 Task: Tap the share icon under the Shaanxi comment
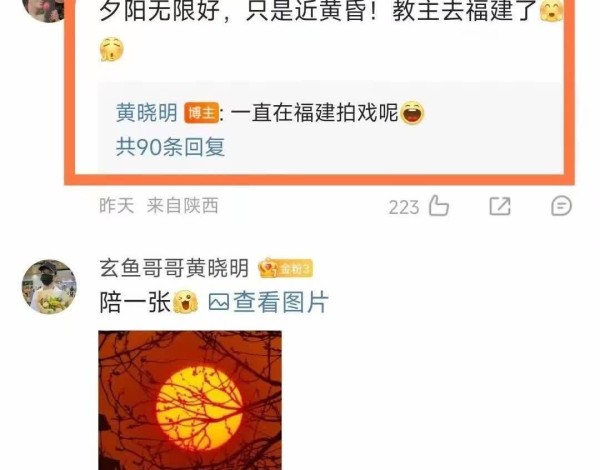click(500, 206)
